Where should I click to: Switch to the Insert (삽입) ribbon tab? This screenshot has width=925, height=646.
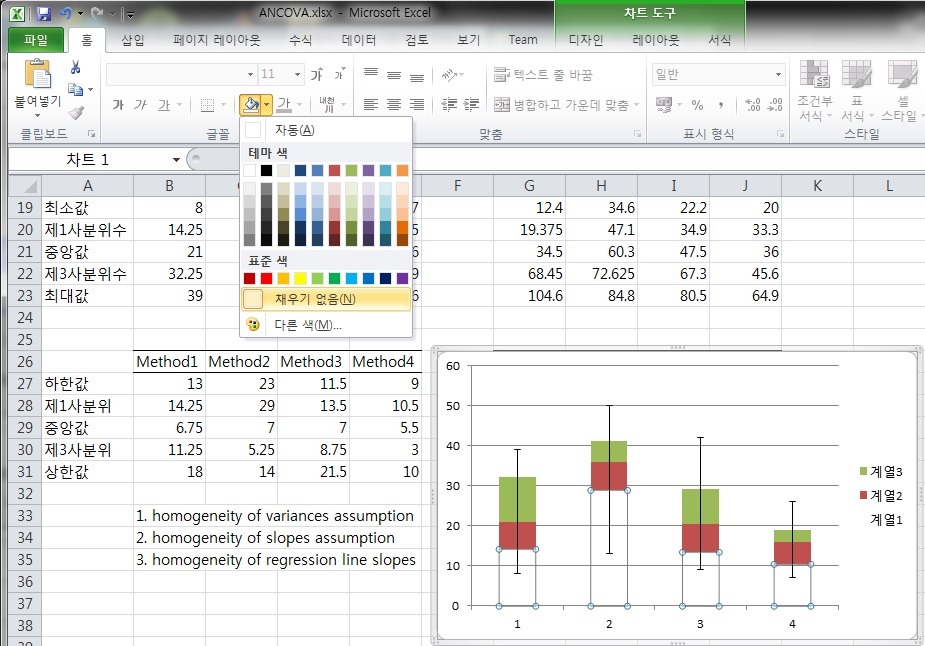[132, 40]
